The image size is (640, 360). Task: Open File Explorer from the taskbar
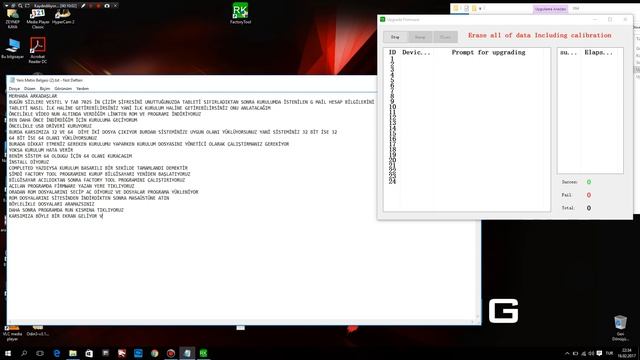click(x=73, y=353)
